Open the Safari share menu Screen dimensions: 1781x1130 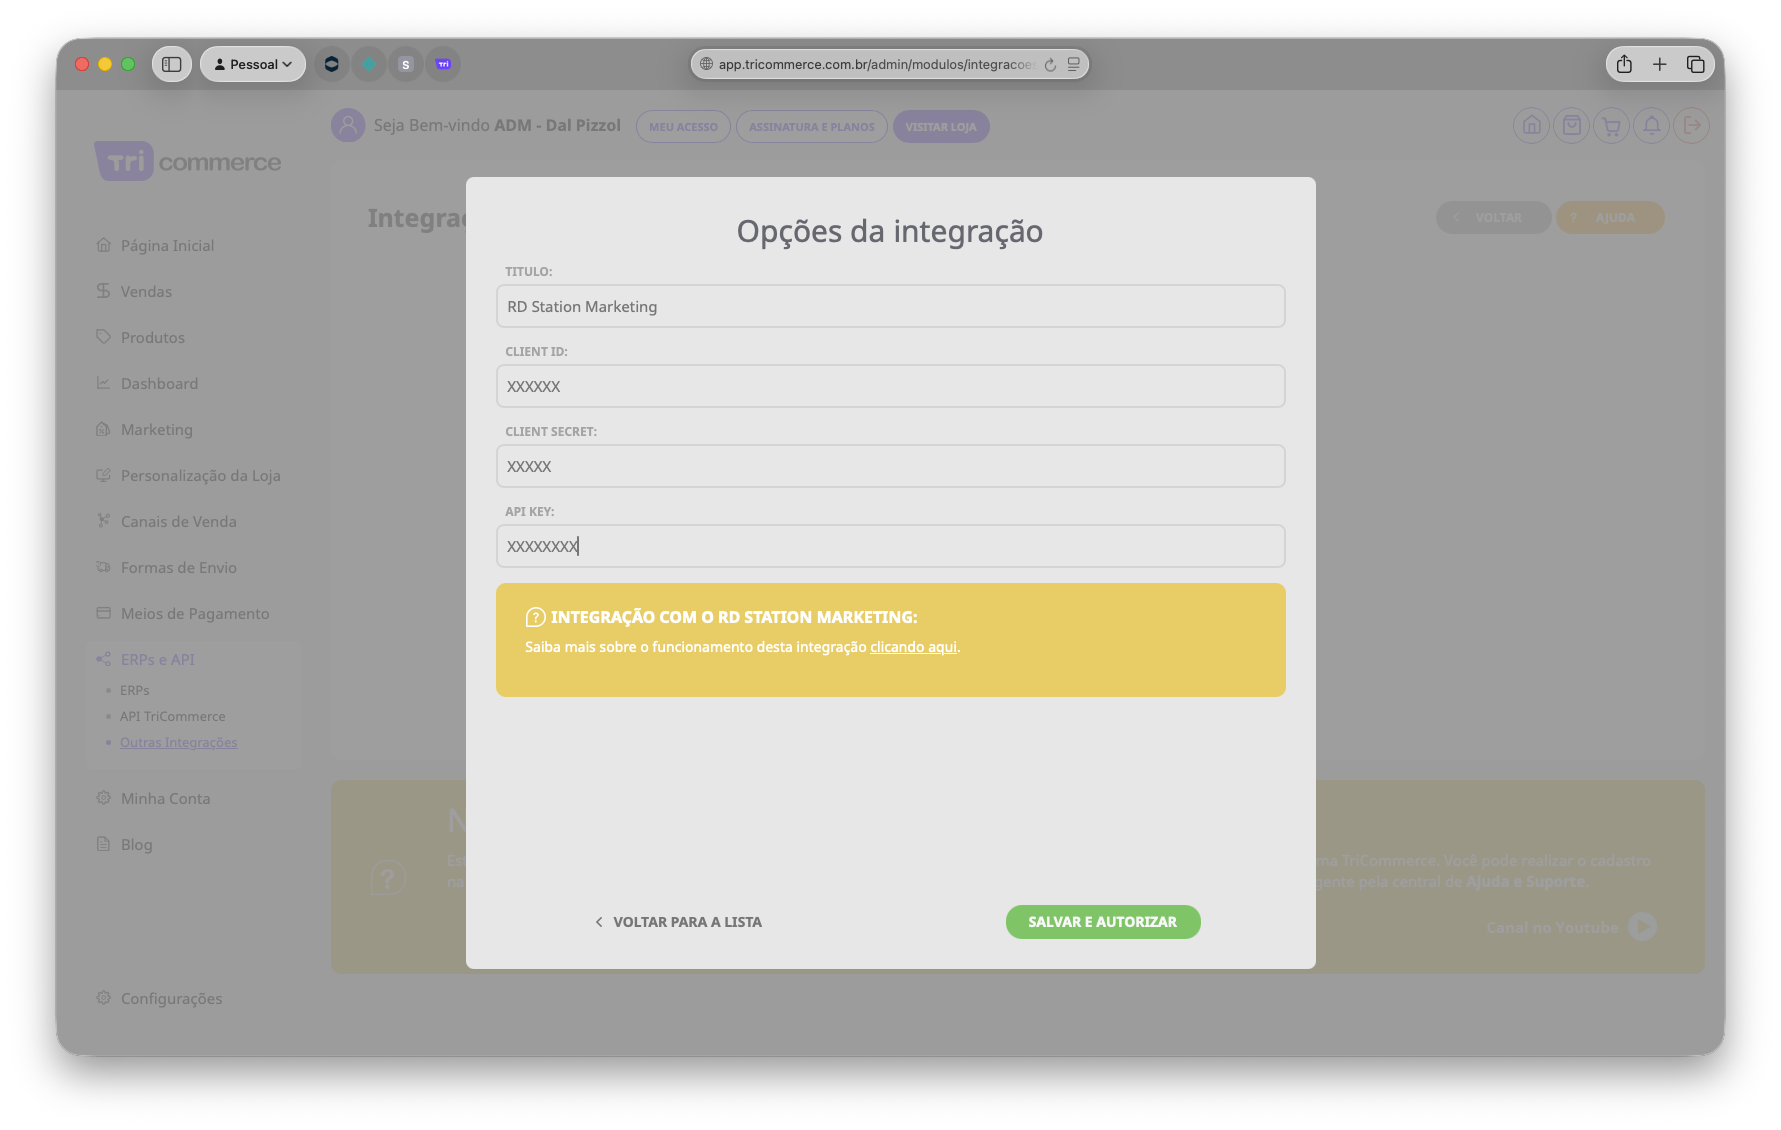tap(1624, 64)
